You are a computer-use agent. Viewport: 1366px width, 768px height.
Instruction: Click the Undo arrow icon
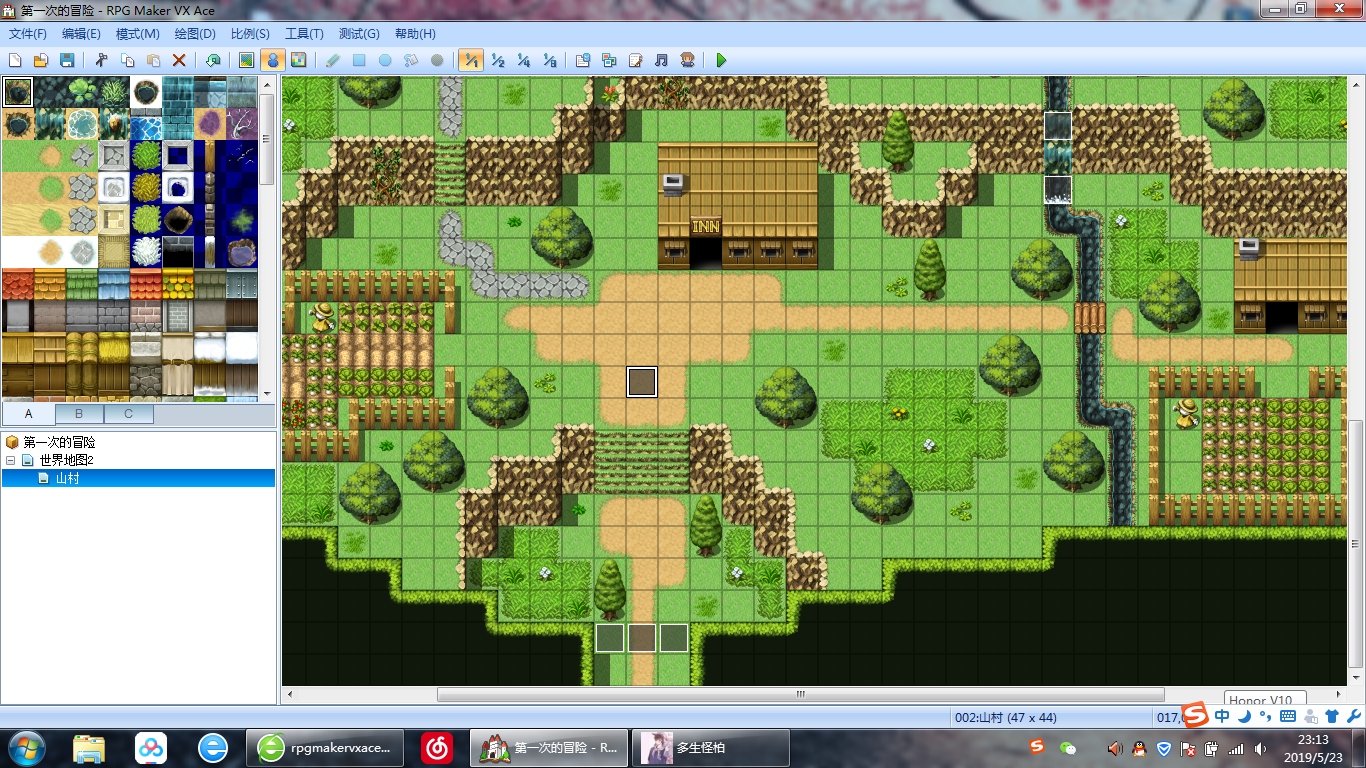(x=213, y=60)
